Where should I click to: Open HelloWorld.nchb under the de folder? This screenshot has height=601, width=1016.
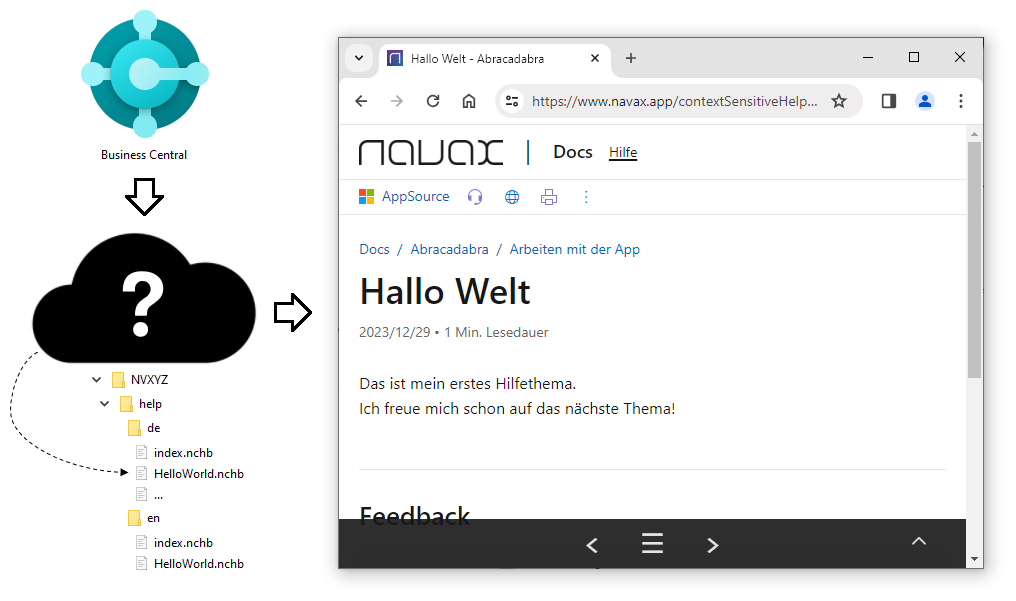(190, 474)
